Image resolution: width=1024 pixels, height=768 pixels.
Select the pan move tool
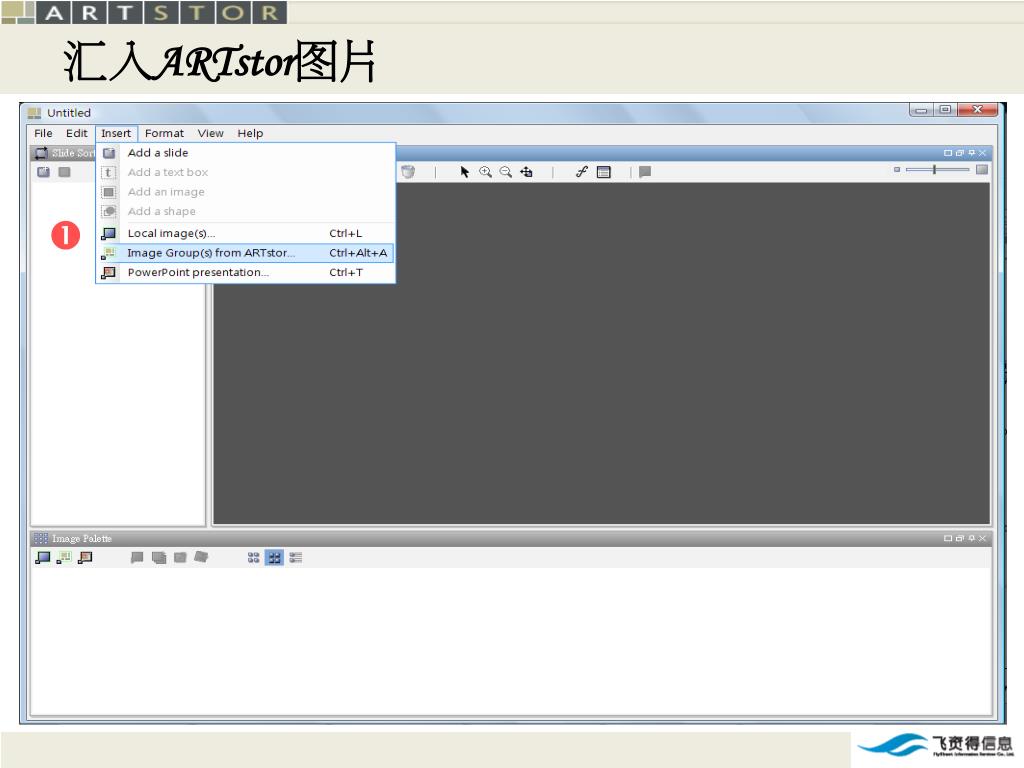click(x=526, y=172)
